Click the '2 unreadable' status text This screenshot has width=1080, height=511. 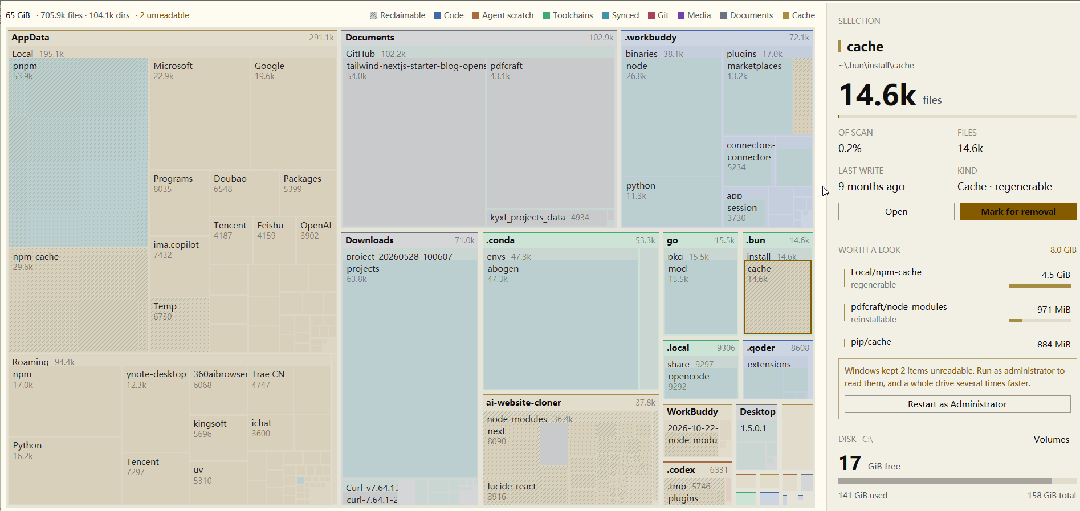click(x=163, y=15)
